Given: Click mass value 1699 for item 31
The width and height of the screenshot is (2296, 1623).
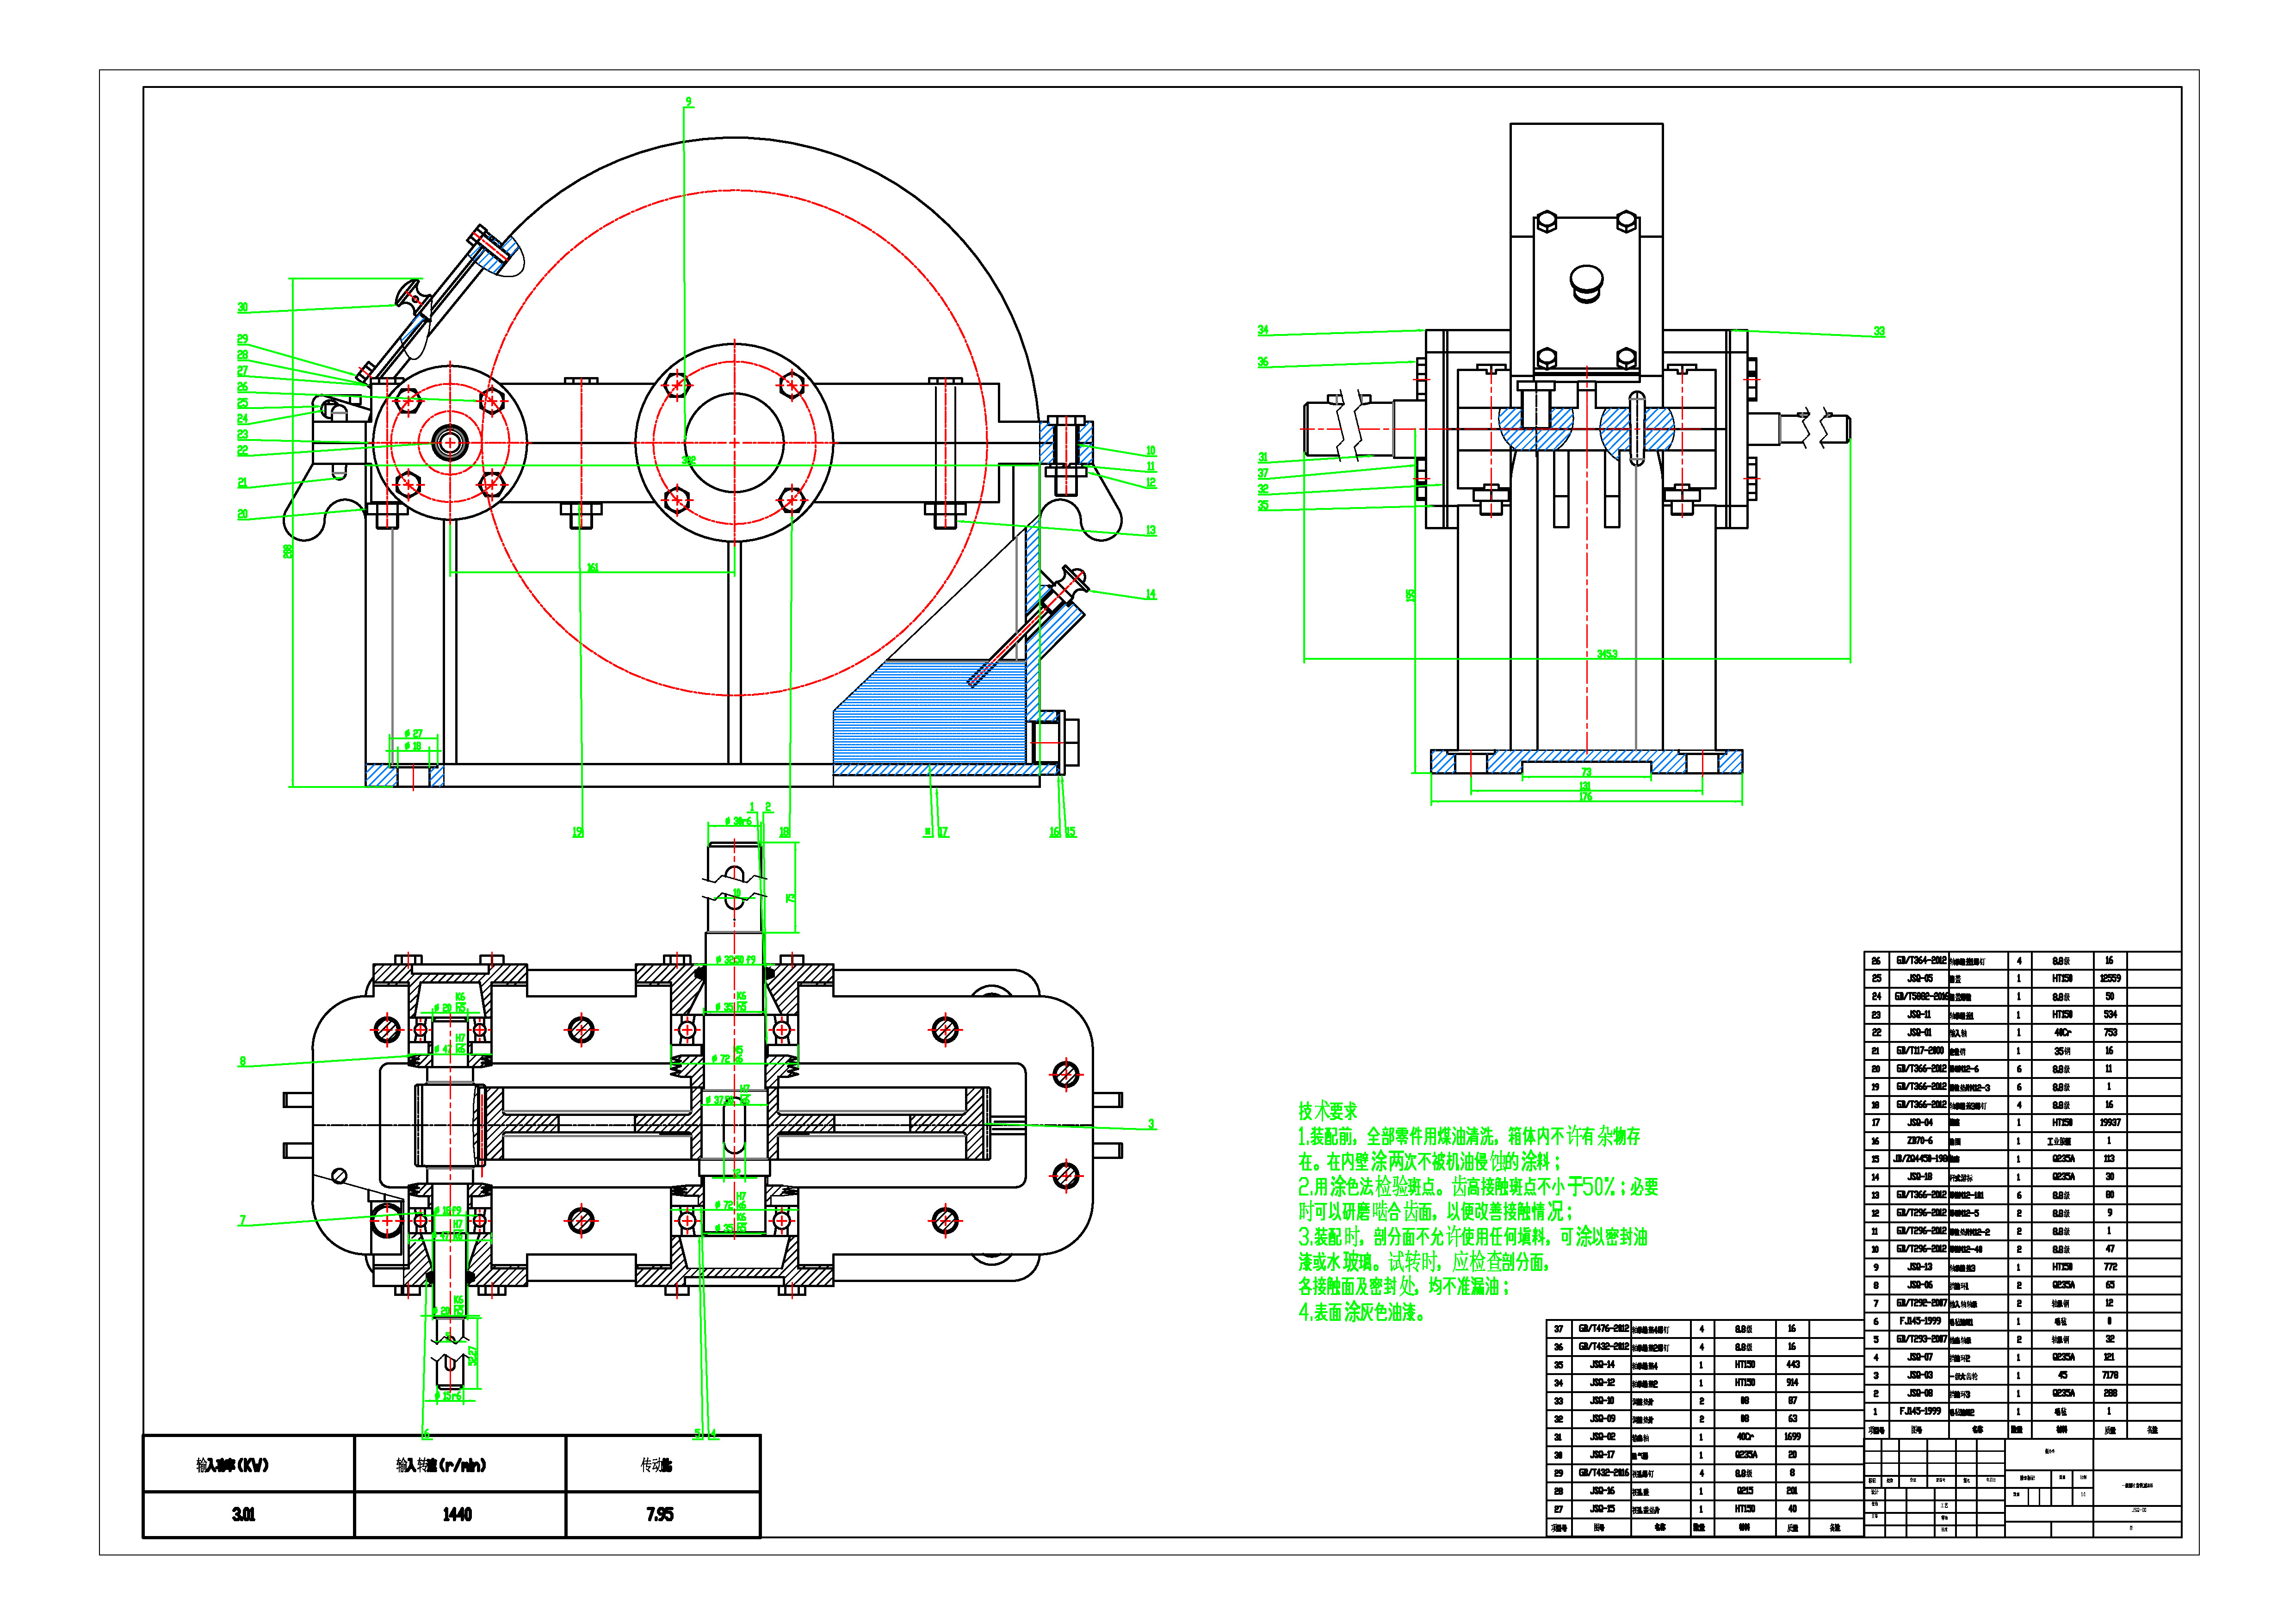Looking at the screenshot, I should 1792,1437.
